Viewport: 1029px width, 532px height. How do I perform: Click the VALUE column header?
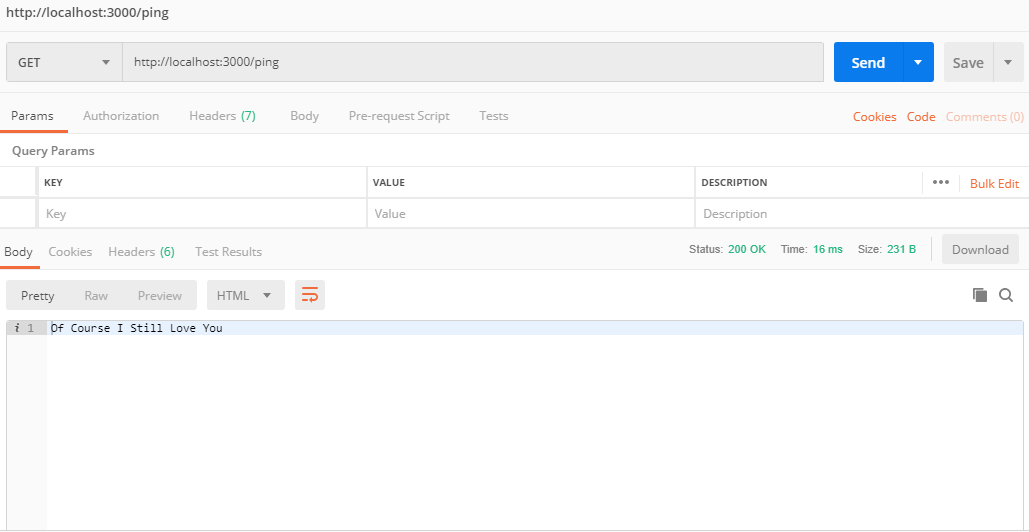pyautogui.click(x=388, y=182)
